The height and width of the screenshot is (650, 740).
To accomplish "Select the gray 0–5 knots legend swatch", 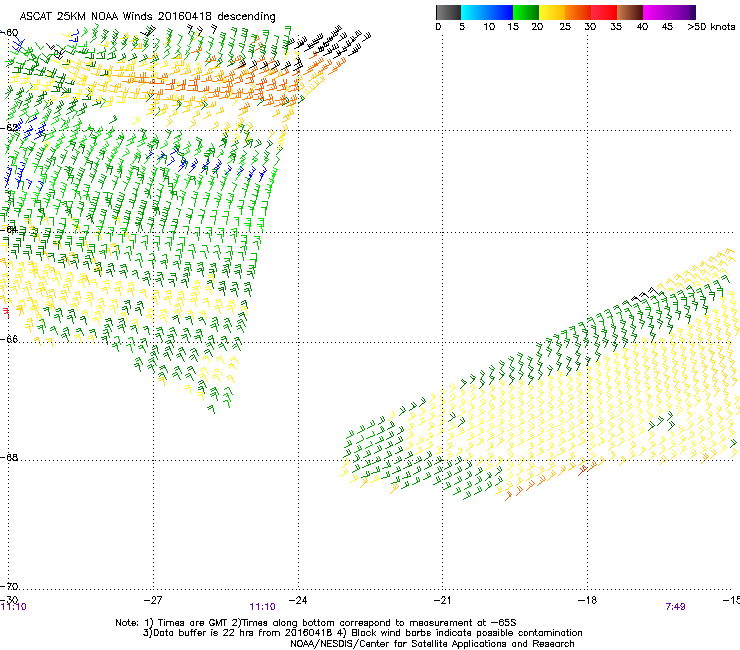I will tap(448, 12).
